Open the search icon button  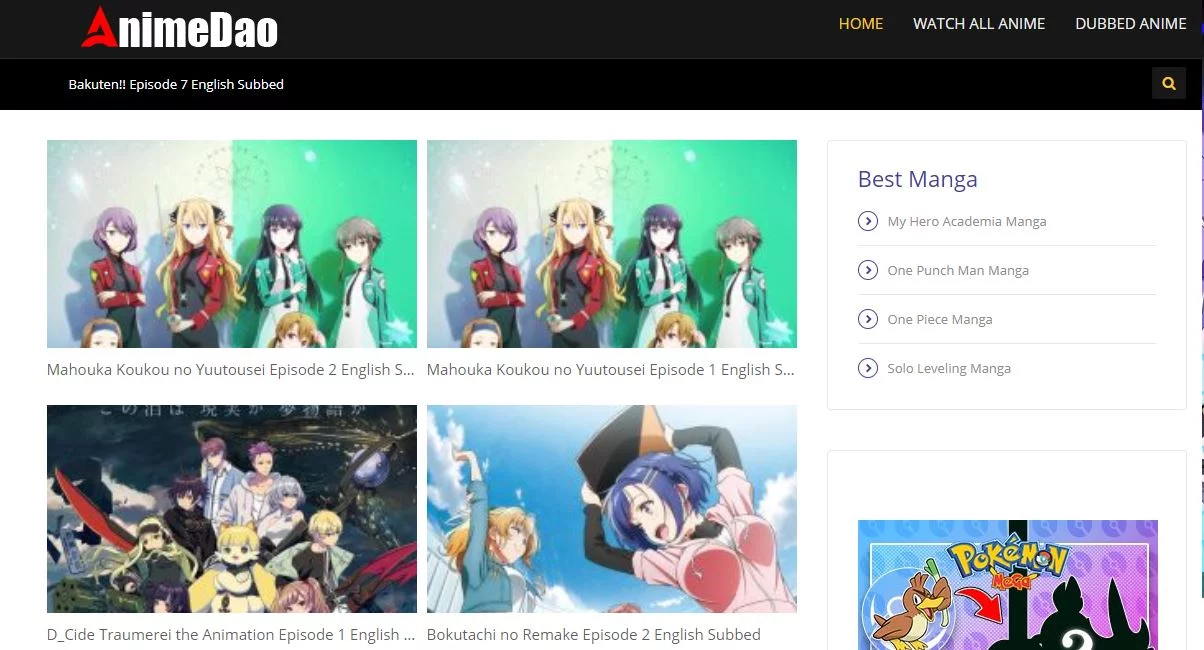click(1169, 84)
